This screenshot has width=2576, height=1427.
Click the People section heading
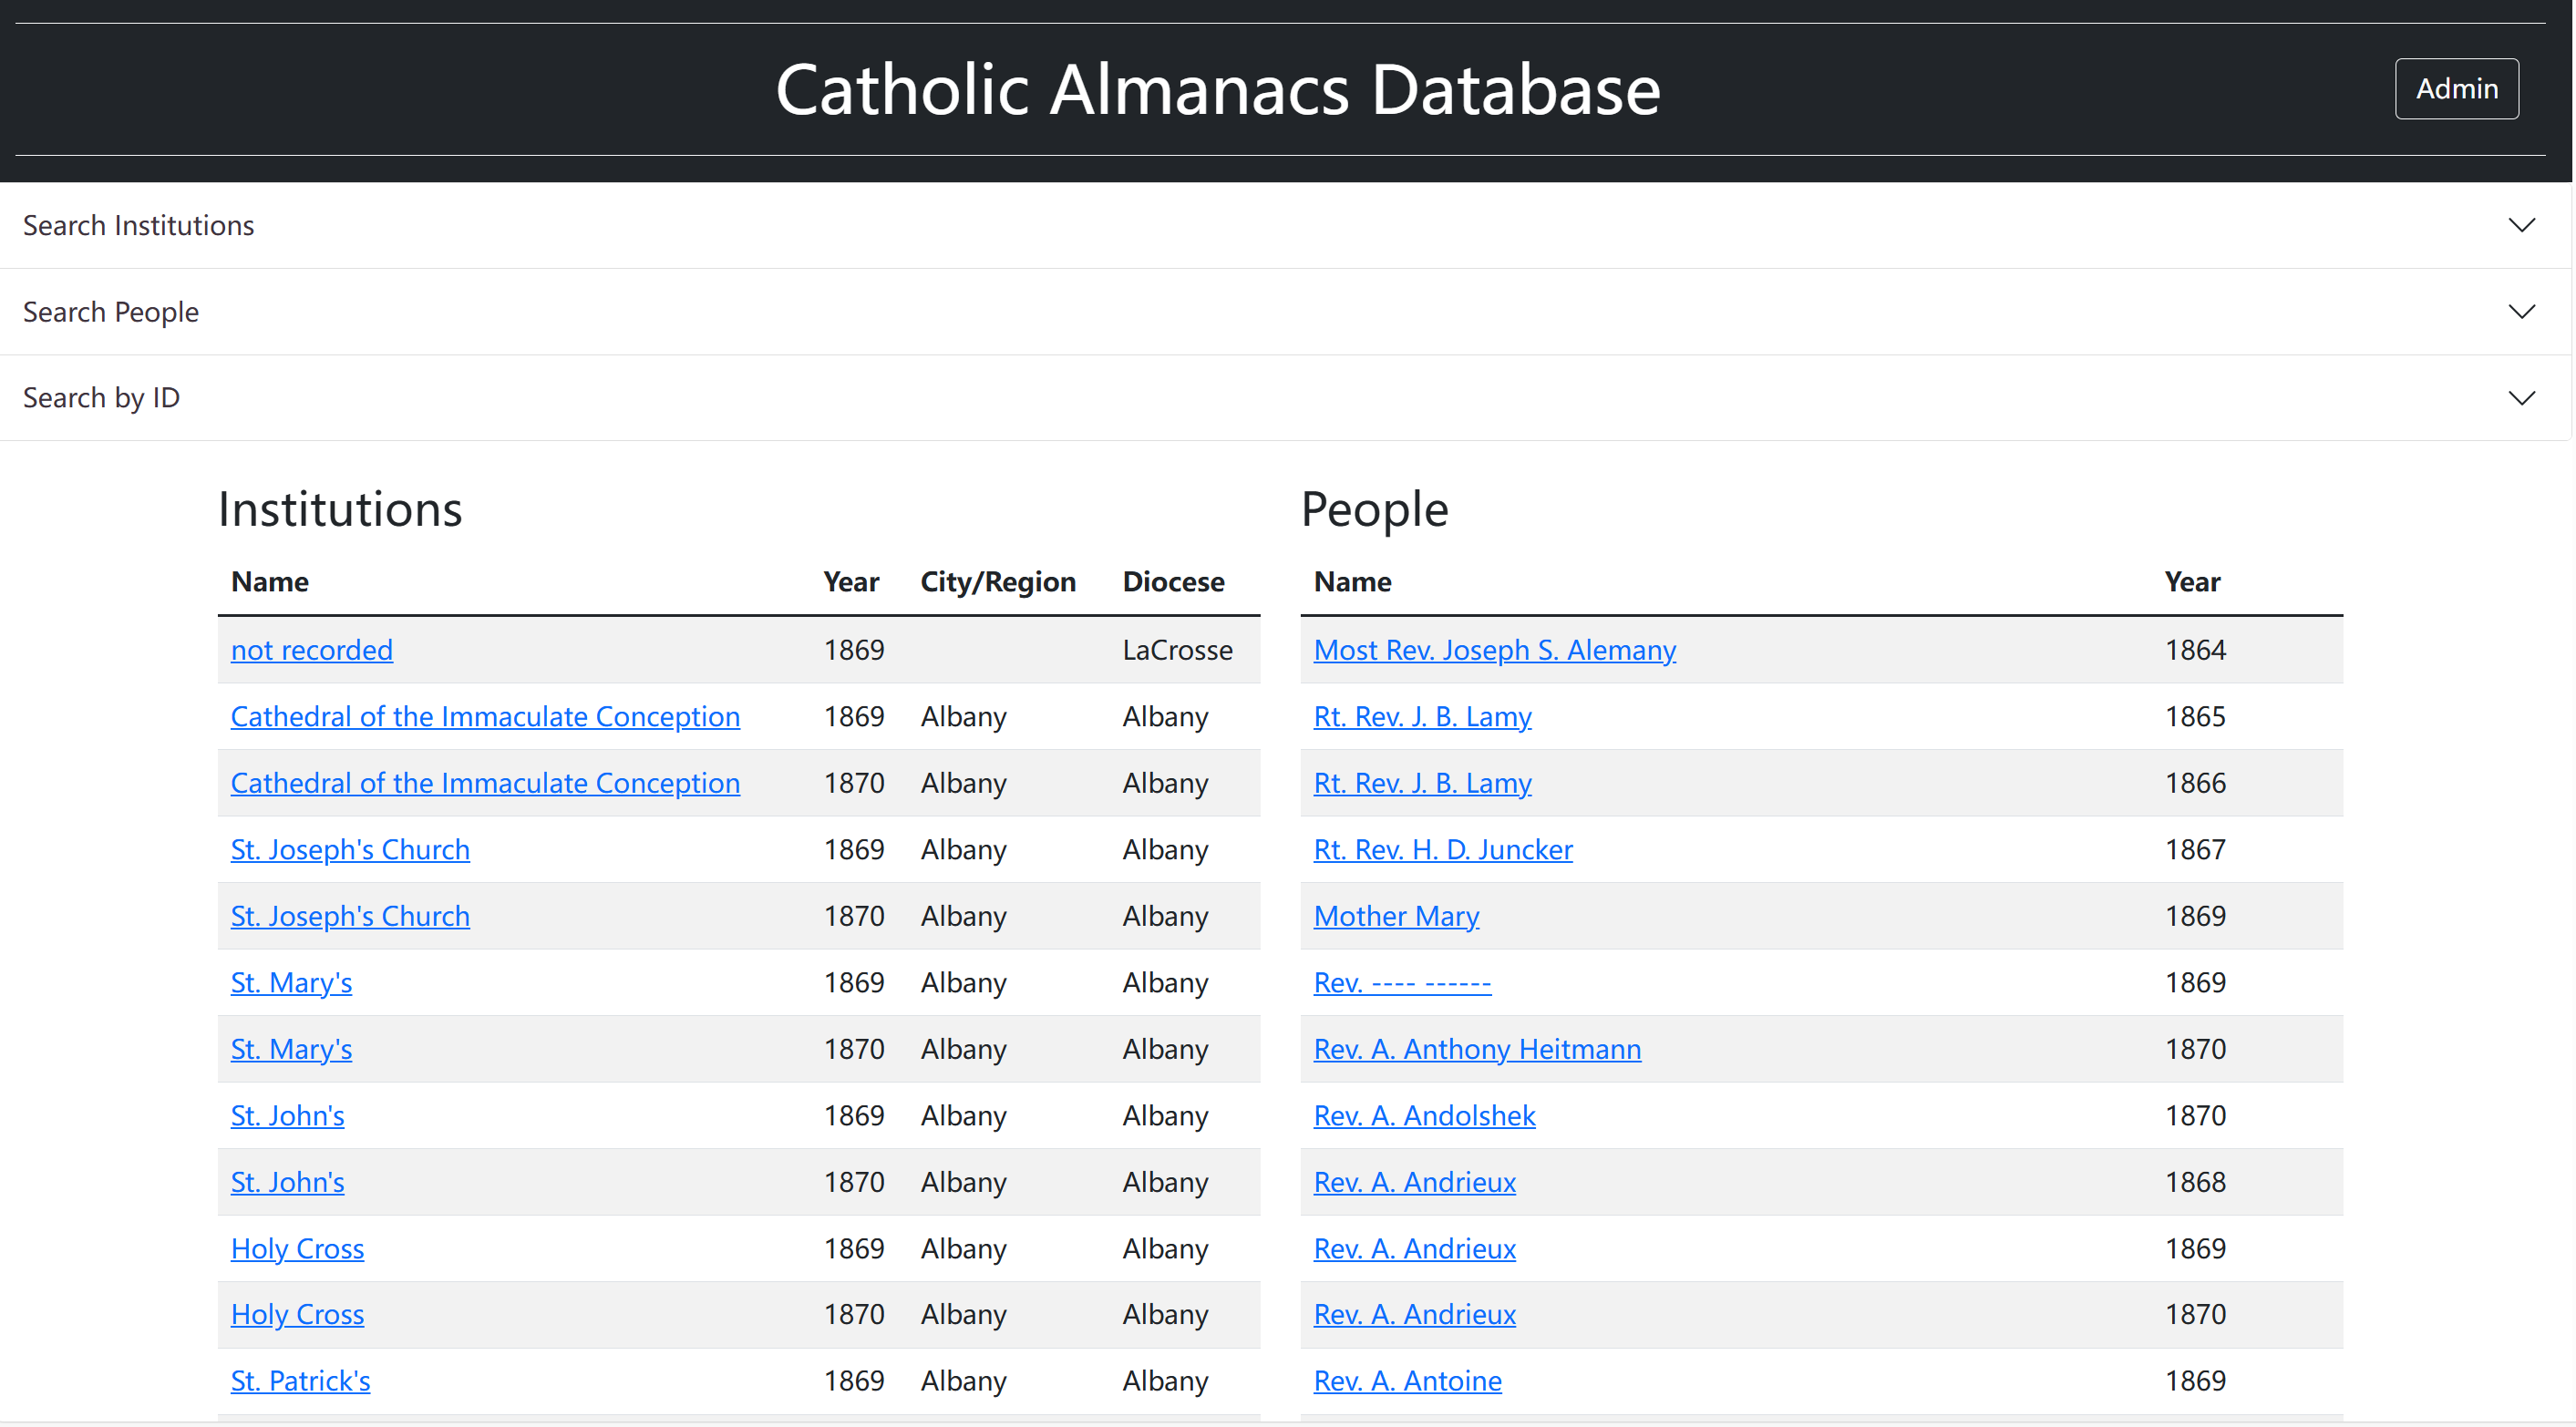[1374, 509]
